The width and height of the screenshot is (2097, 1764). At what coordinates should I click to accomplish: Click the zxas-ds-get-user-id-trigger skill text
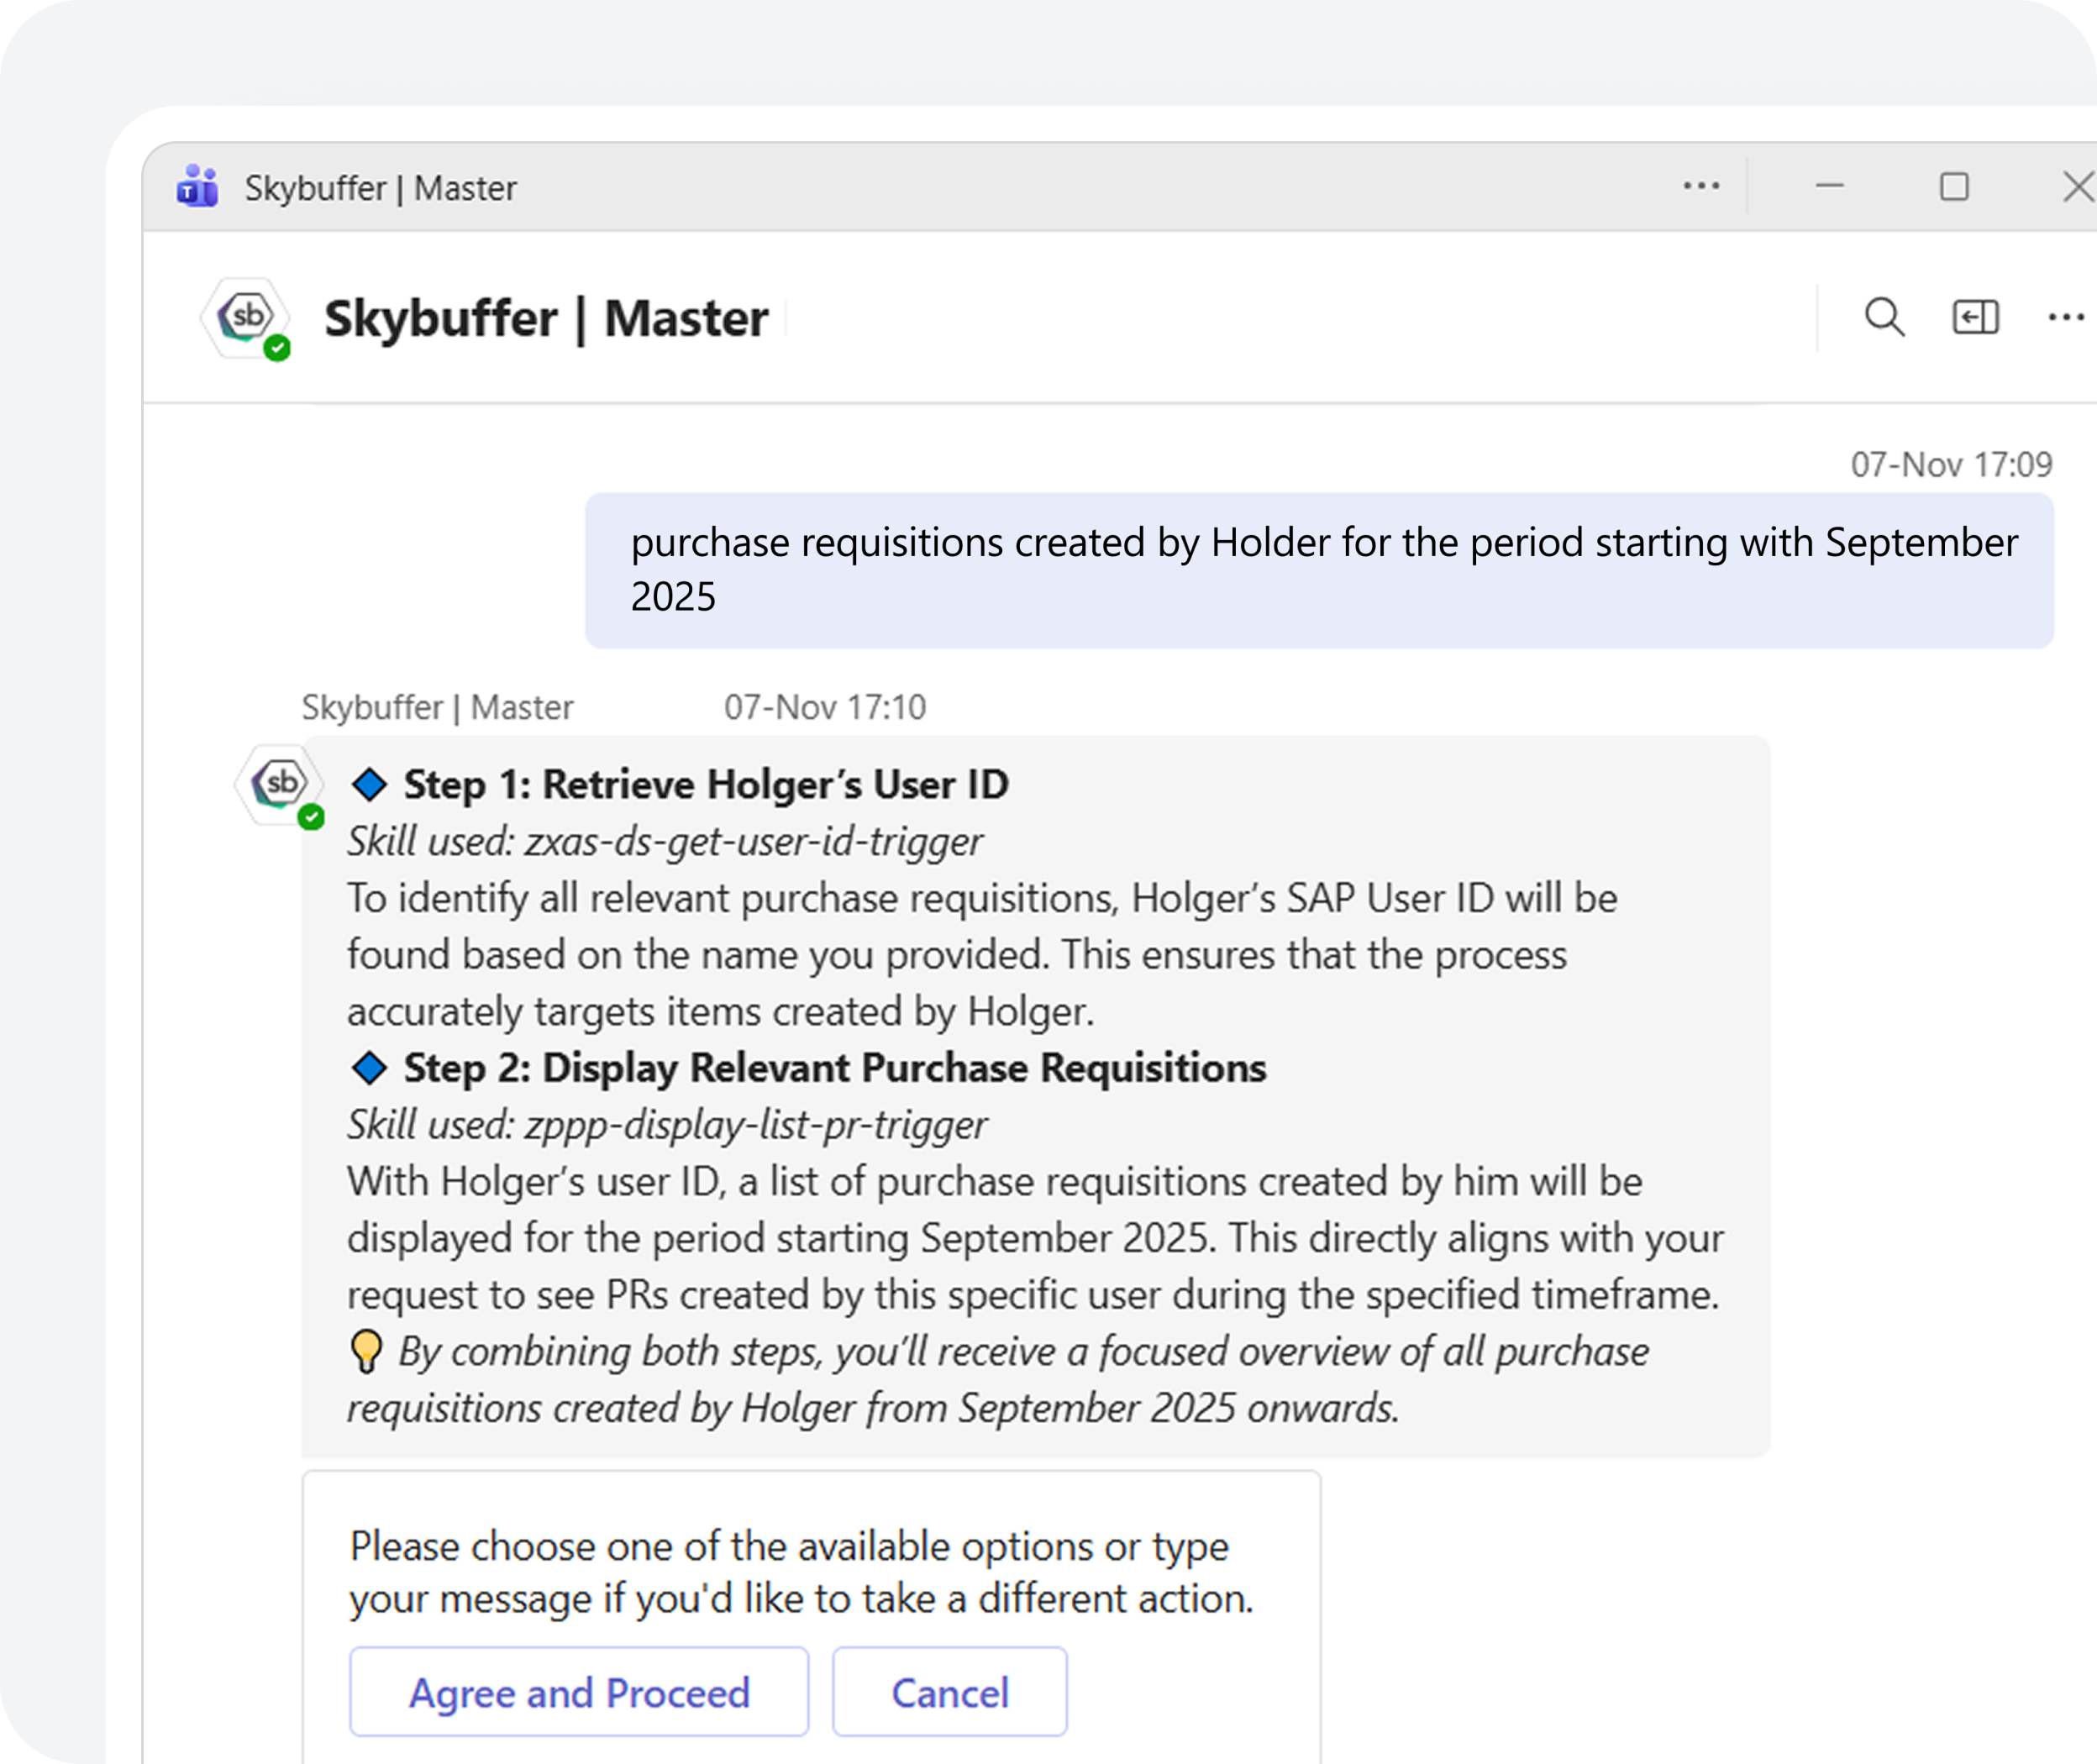coord(752,842)
